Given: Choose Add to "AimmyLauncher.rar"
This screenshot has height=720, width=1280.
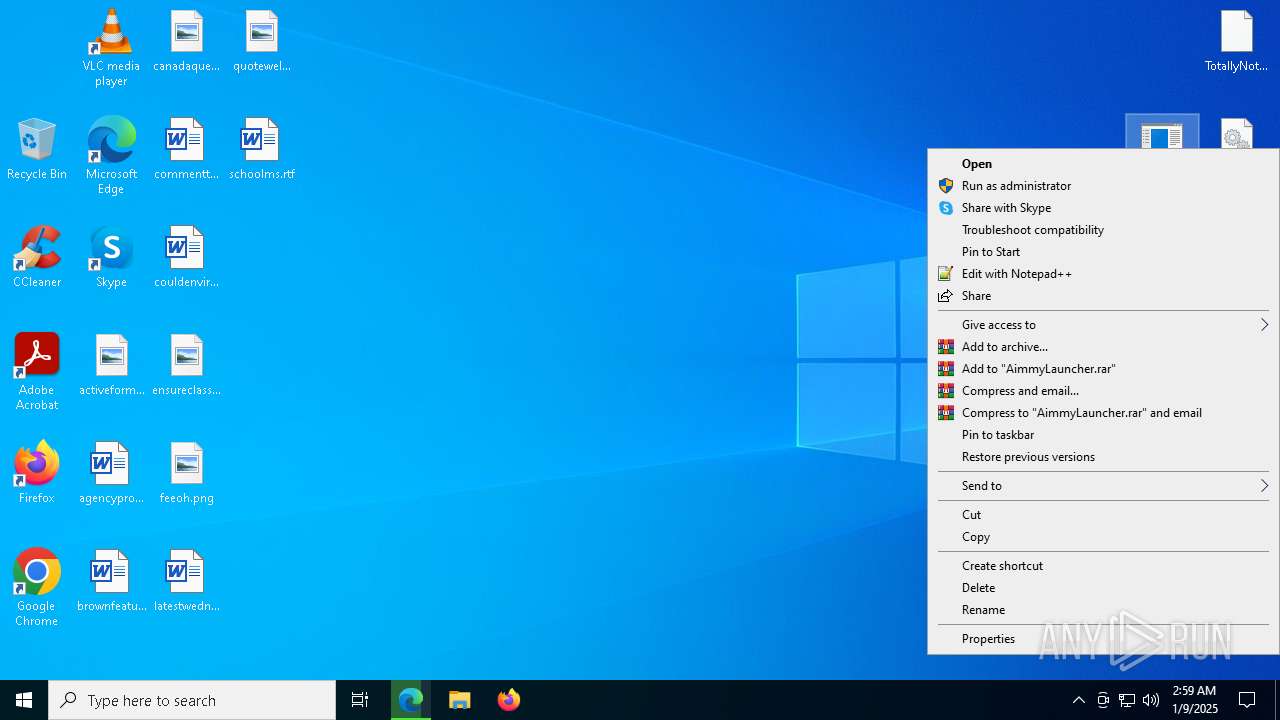Looking at the screenshot, I should [x=1103, y=369].
